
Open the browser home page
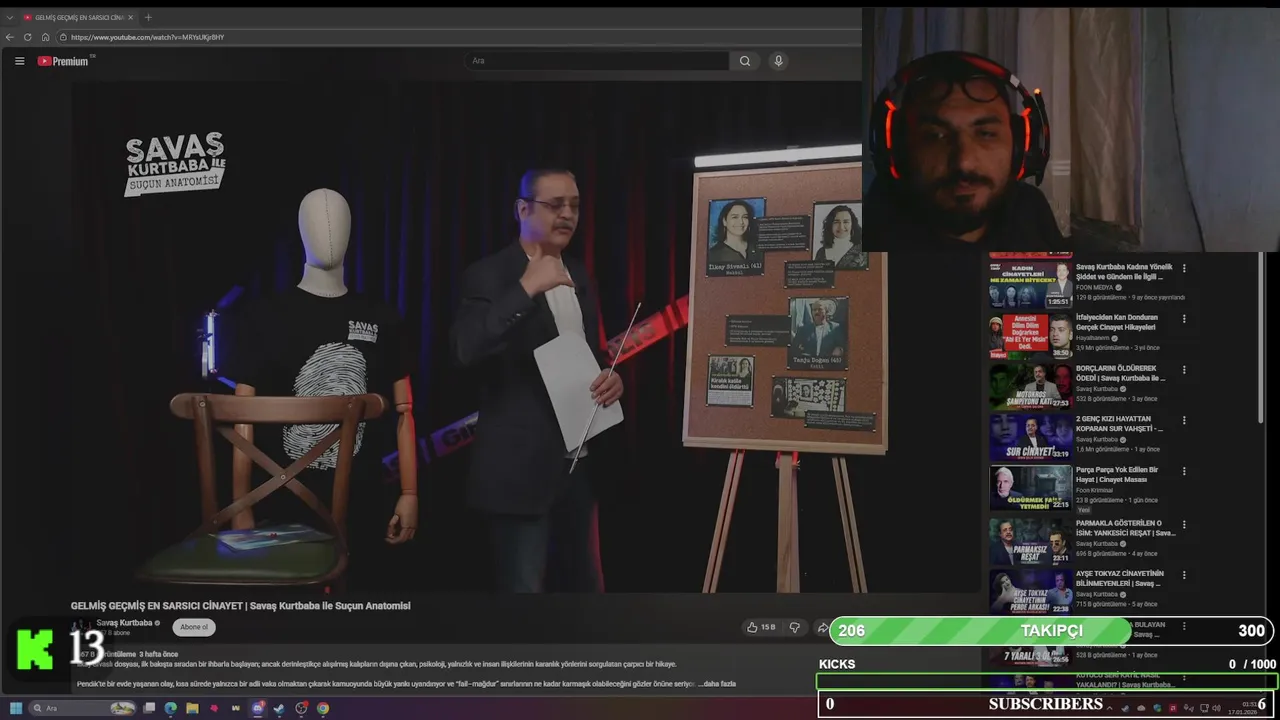(45, 37)
